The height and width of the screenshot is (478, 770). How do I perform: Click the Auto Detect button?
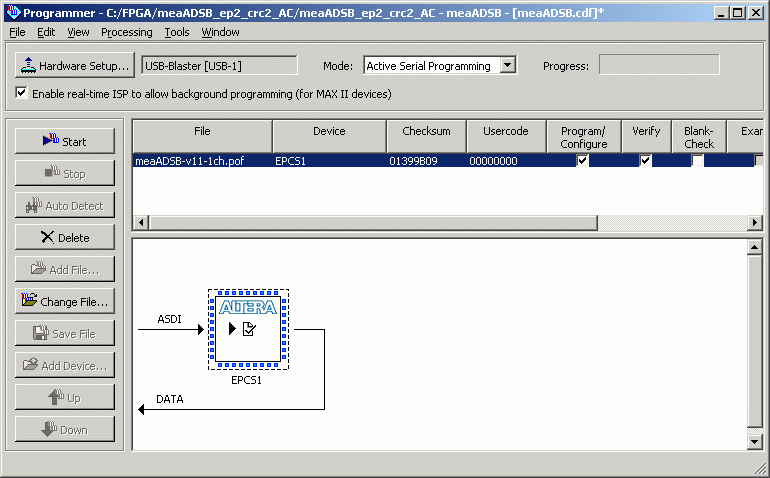(x=65, y=205)
